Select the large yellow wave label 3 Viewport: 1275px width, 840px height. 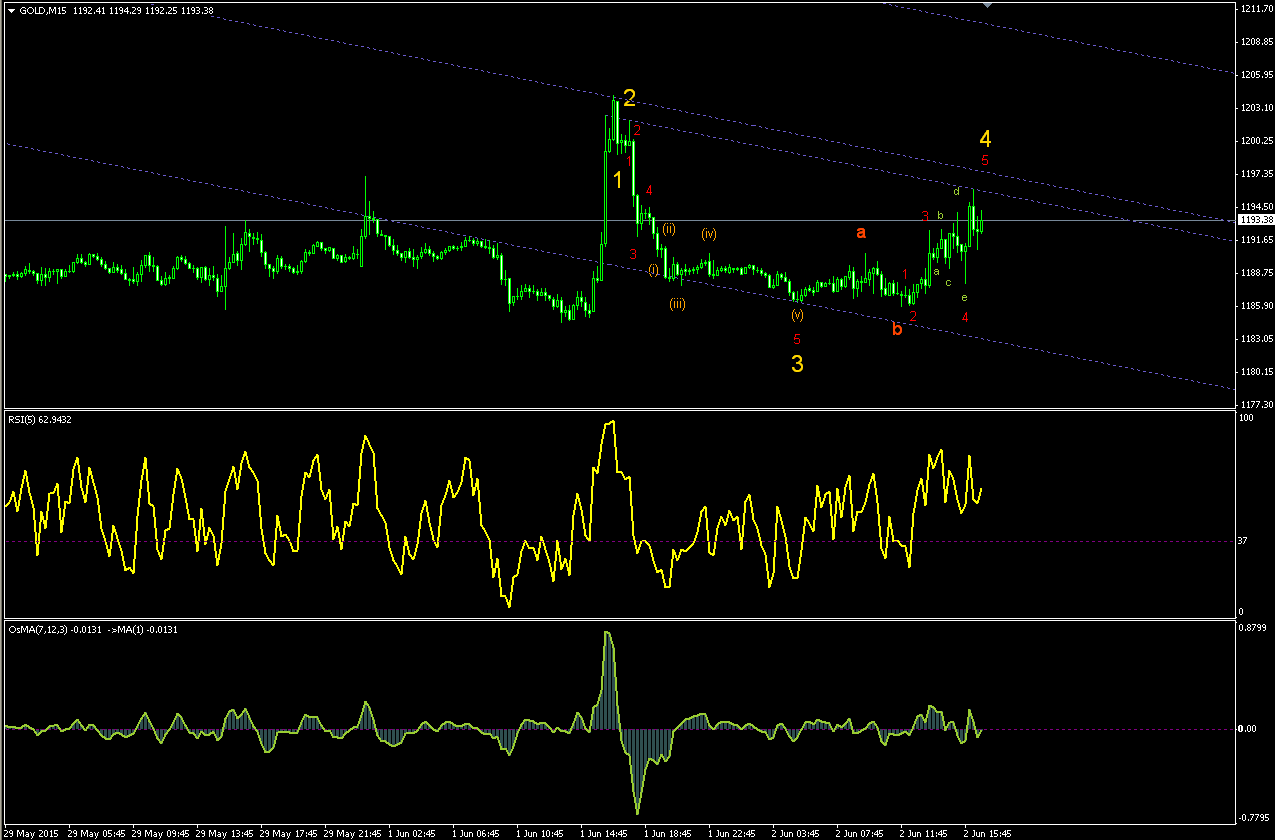pos(797,364)
